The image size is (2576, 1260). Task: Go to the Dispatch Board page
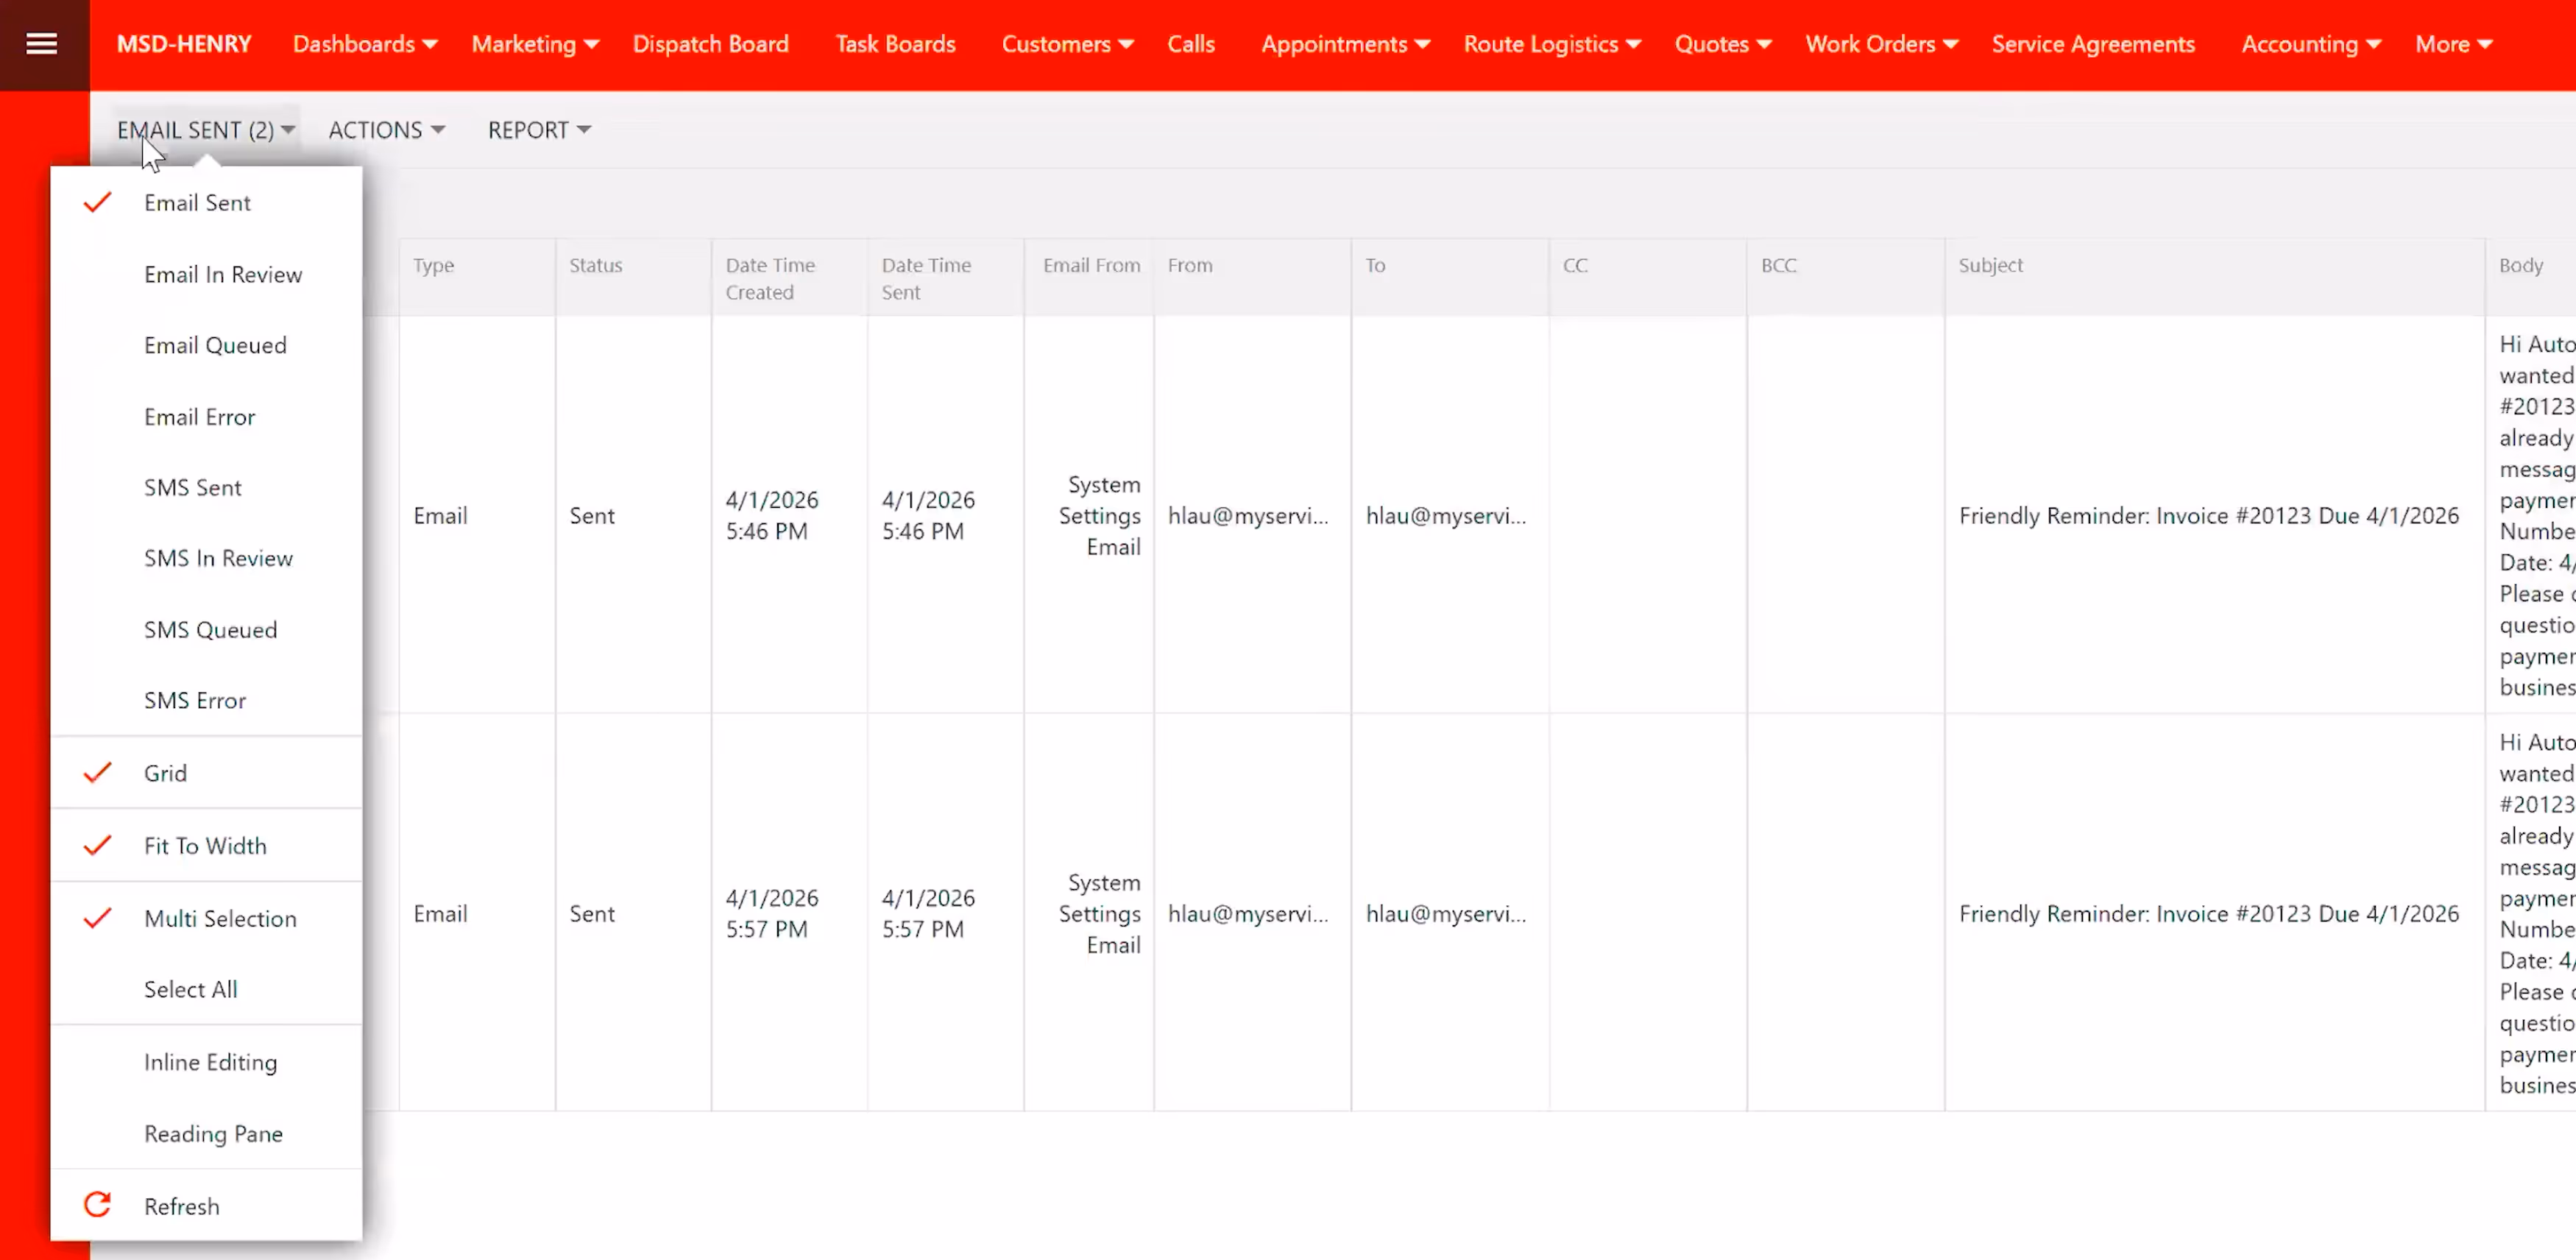pyautogui.click(x=710, y=45)
